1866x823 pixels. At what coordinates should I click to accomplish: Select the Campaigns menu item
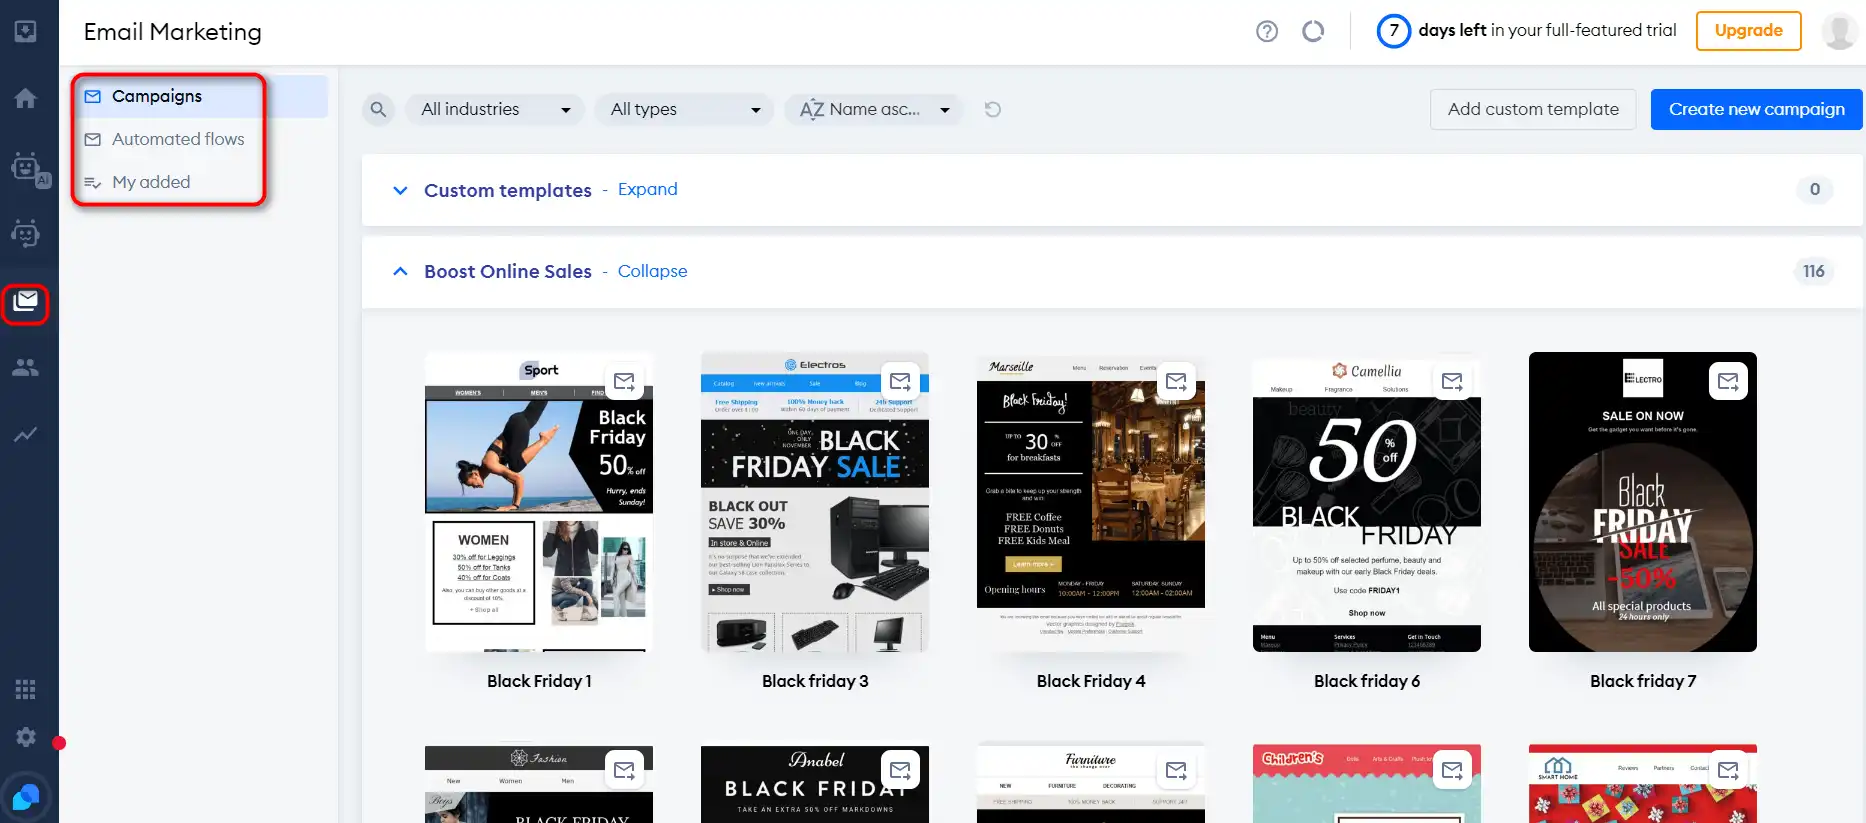pyautogui.click(x=201, y=96)
